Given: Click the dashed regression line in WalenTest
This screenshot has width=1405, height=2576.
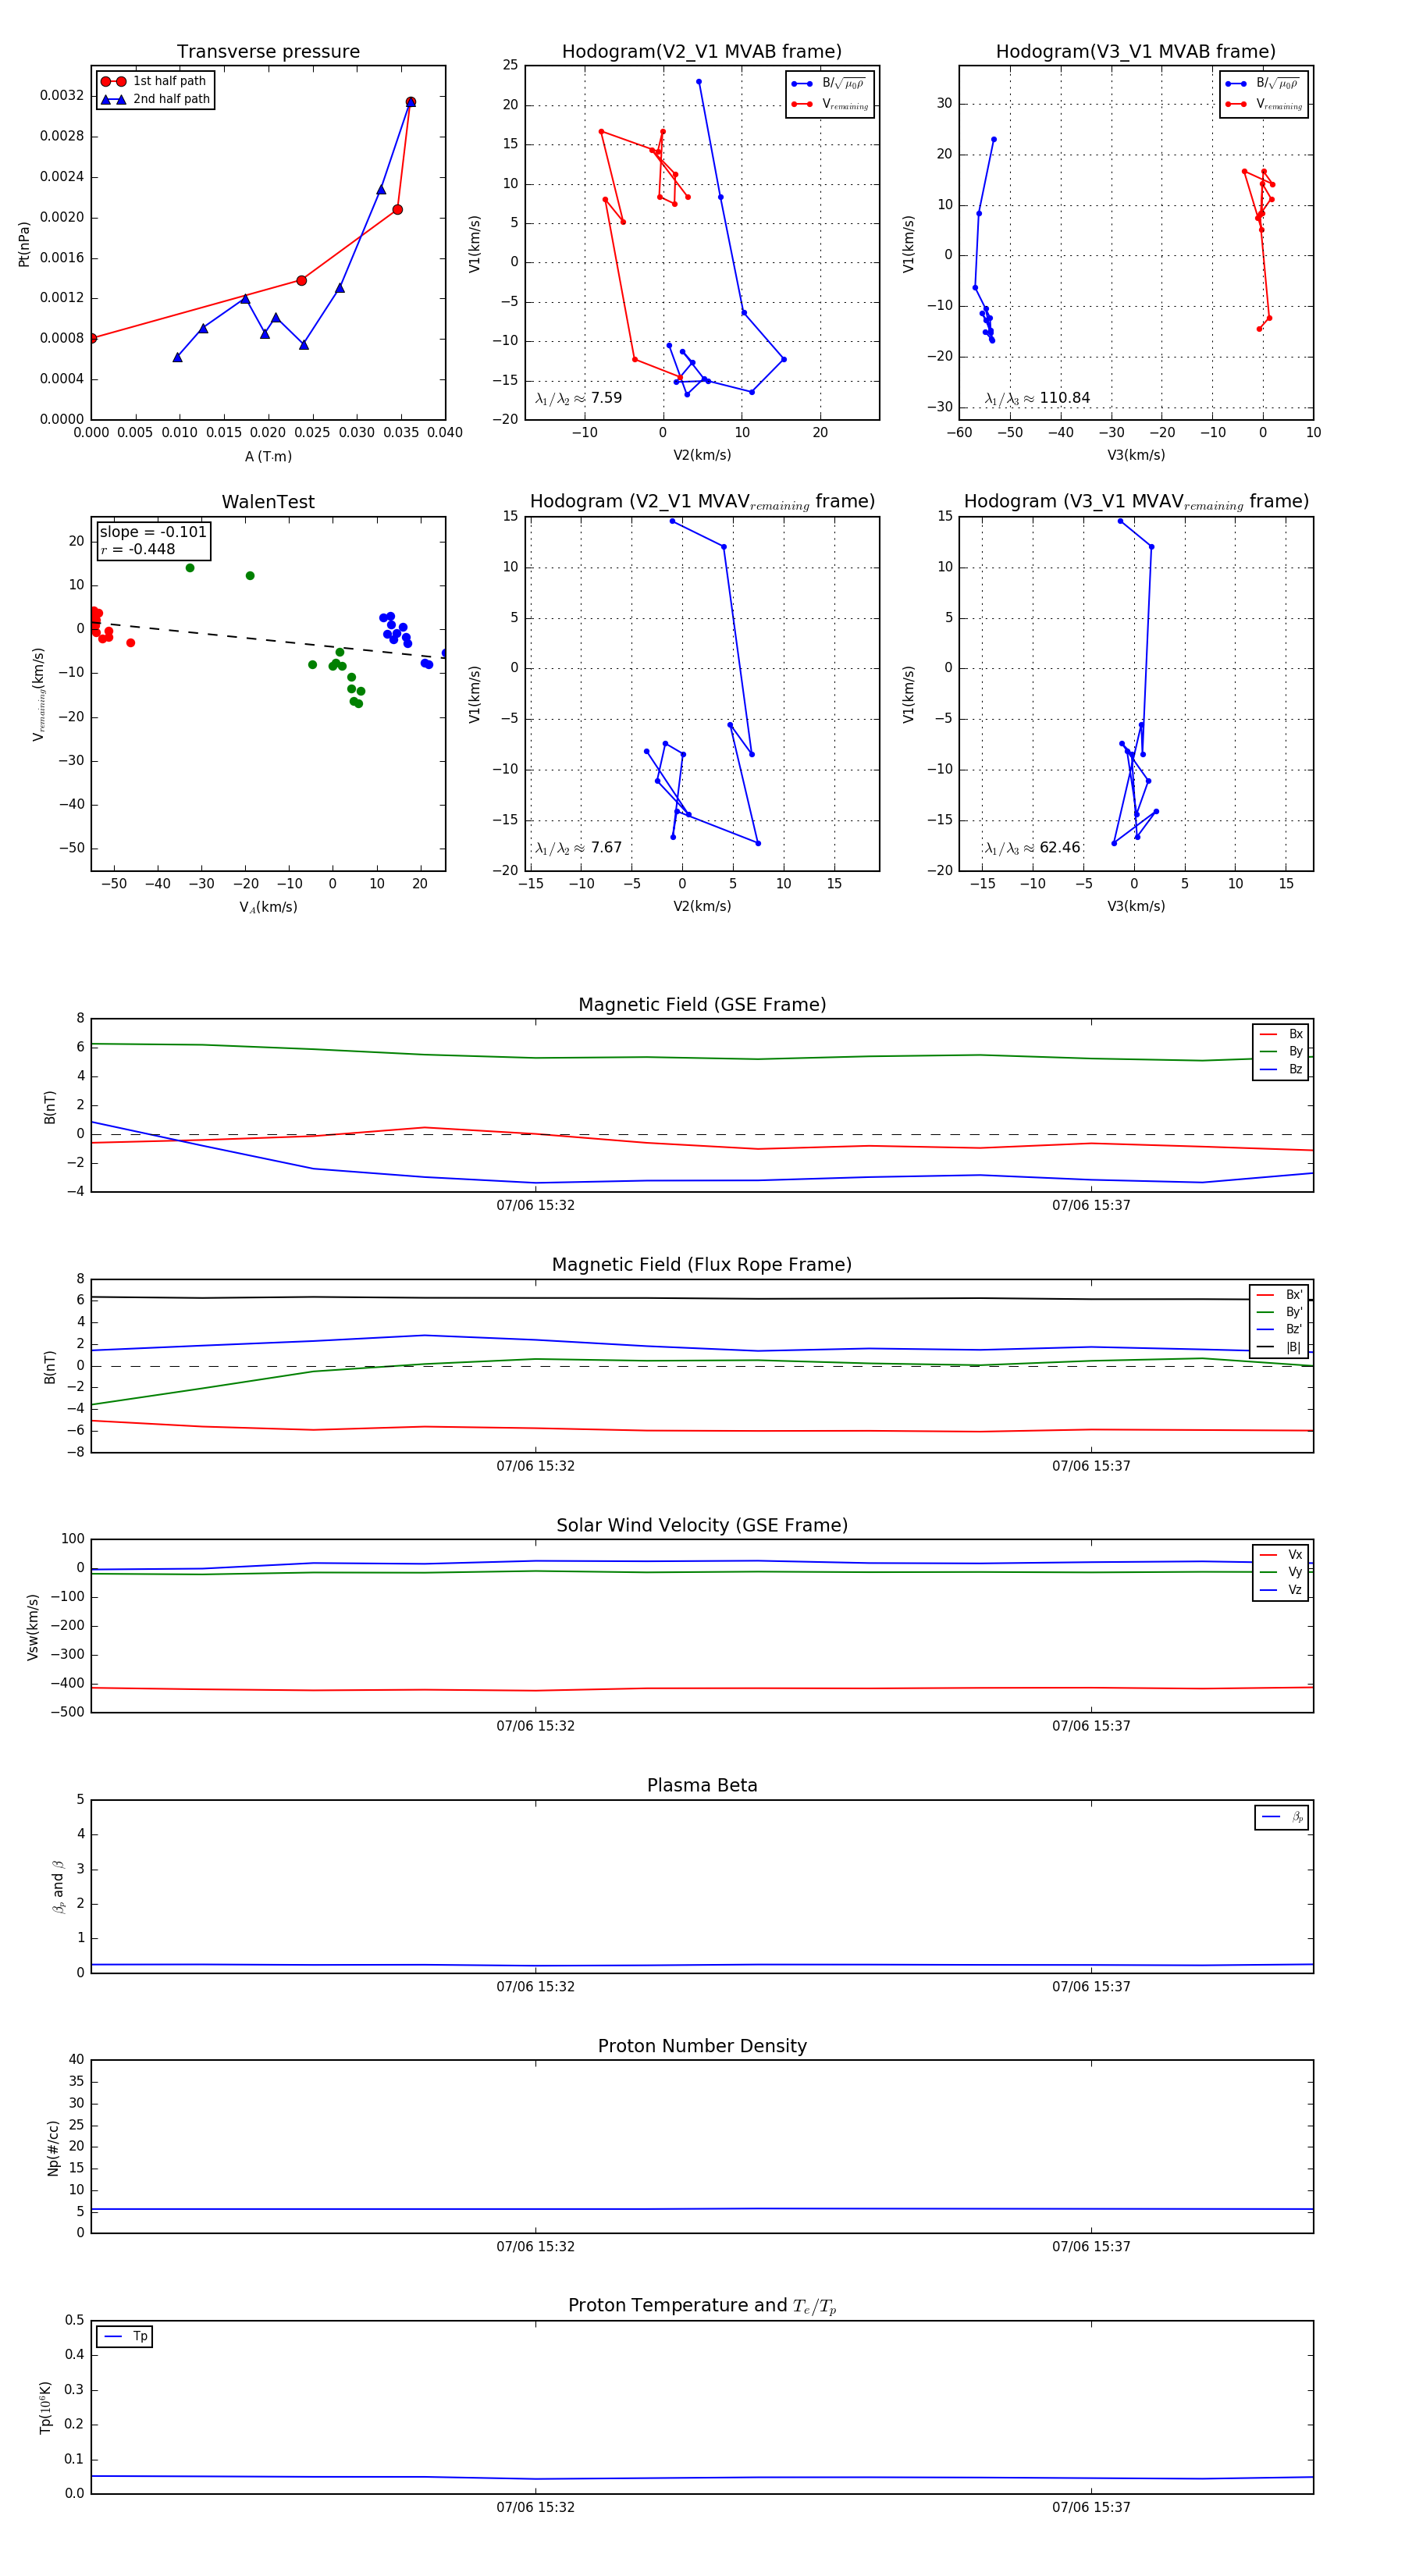Looking at the screenshot, I should pyautogui.click(x=268, y=639).
